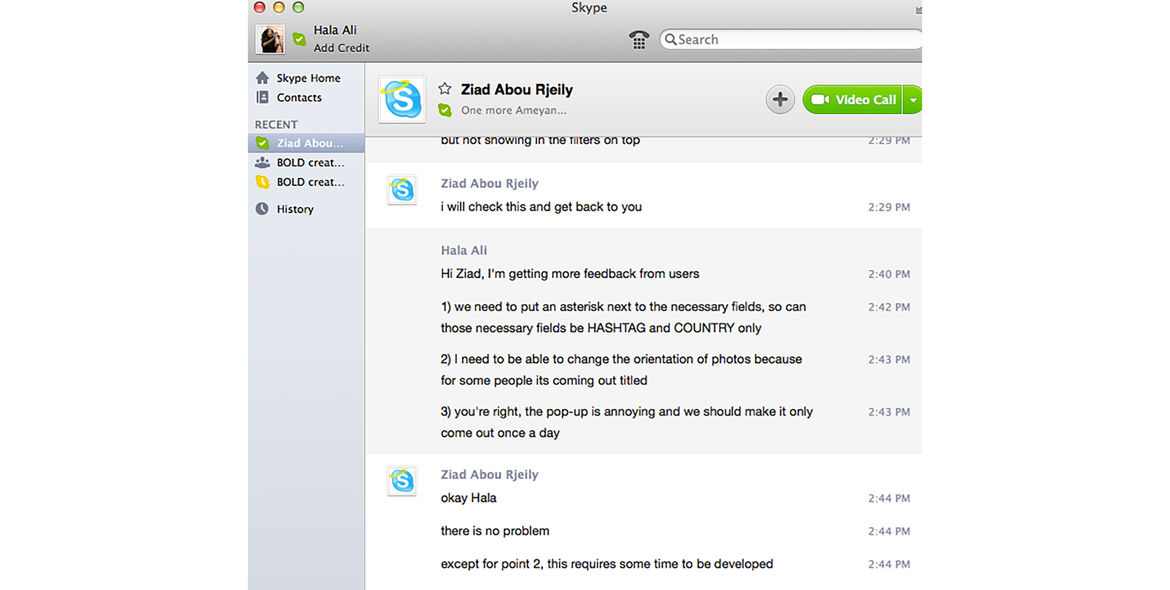Open the Contacts list
The height and width of the screenshot is (590, 1170).
[306, 97]
